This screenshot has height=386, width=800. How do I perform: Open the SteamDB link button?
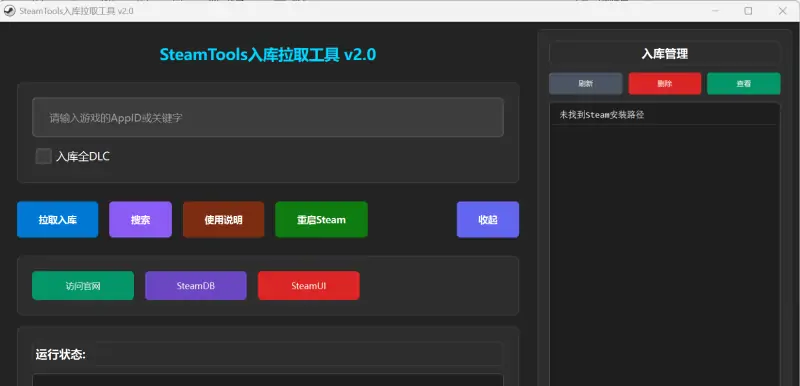[196, 286]
